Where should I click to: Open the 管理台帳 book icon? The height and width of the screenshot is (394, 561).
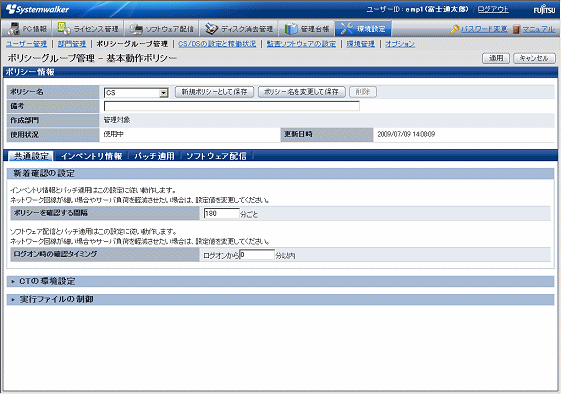click(291, 29)
